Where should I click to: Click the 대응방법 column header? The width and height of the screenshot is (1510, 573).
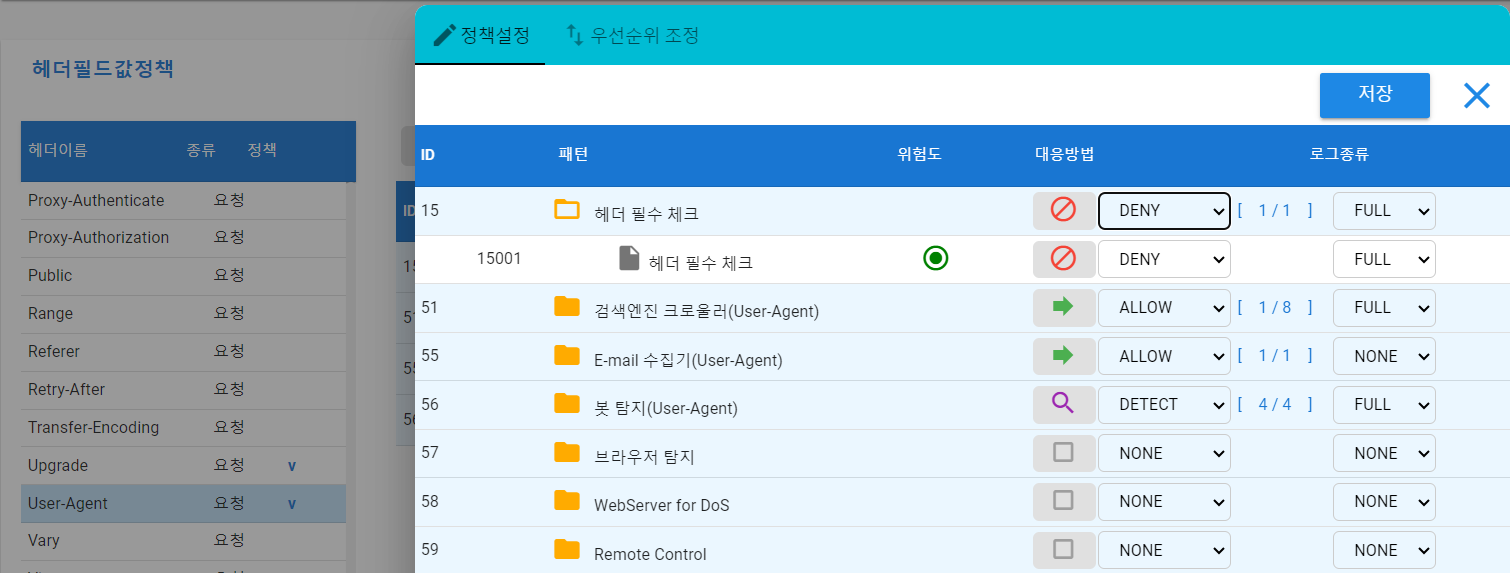point(1065,155)
